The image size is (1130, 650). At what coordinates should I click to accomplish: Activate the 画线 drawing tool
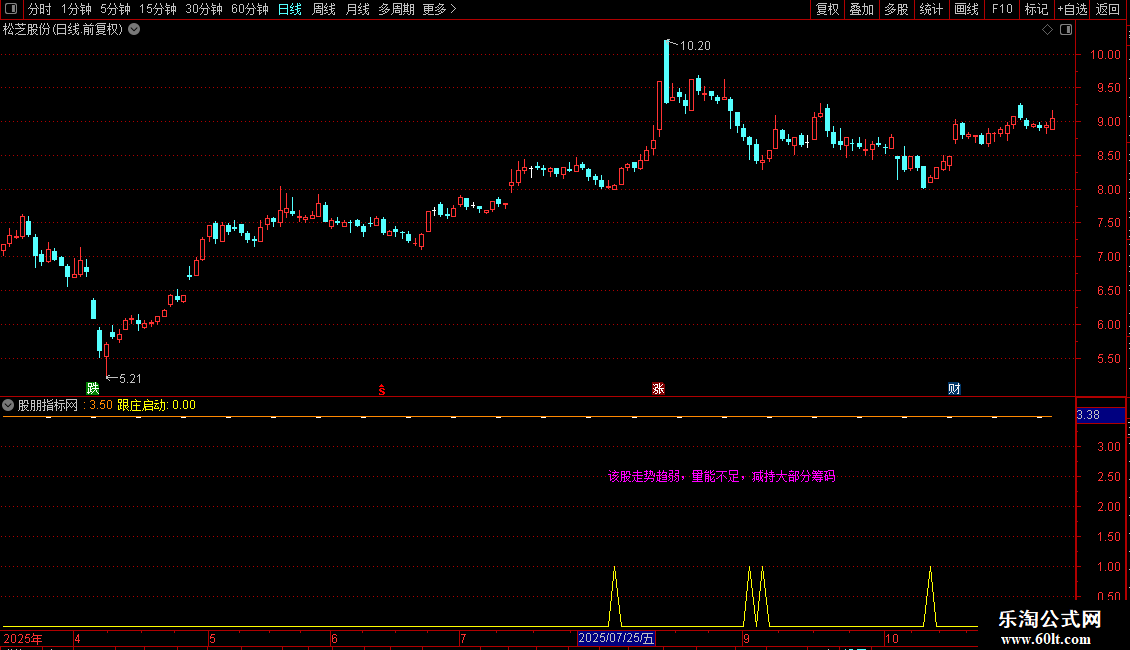click(966, 9)
